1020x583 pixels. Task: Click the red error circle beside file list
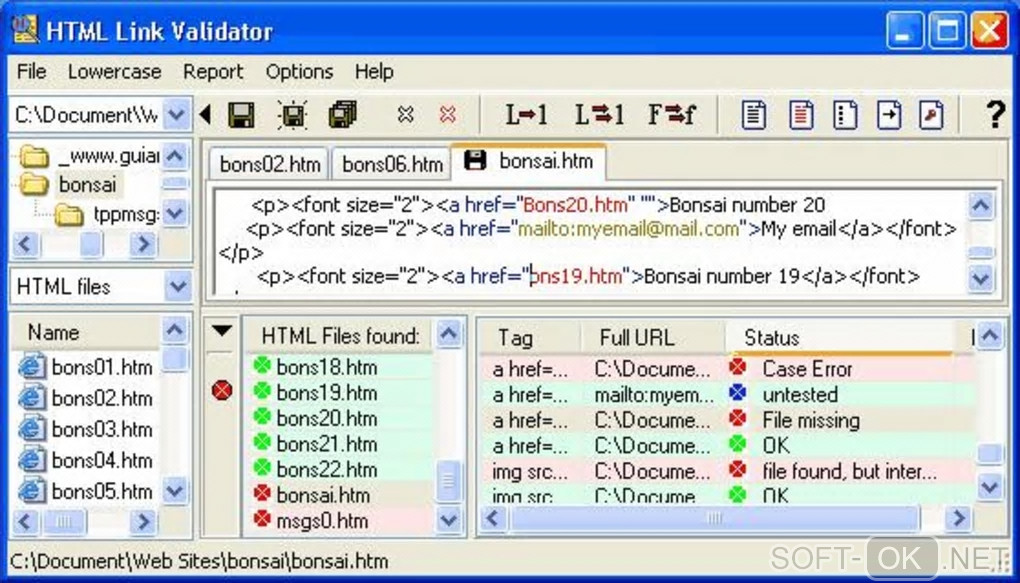pos(222,390)
